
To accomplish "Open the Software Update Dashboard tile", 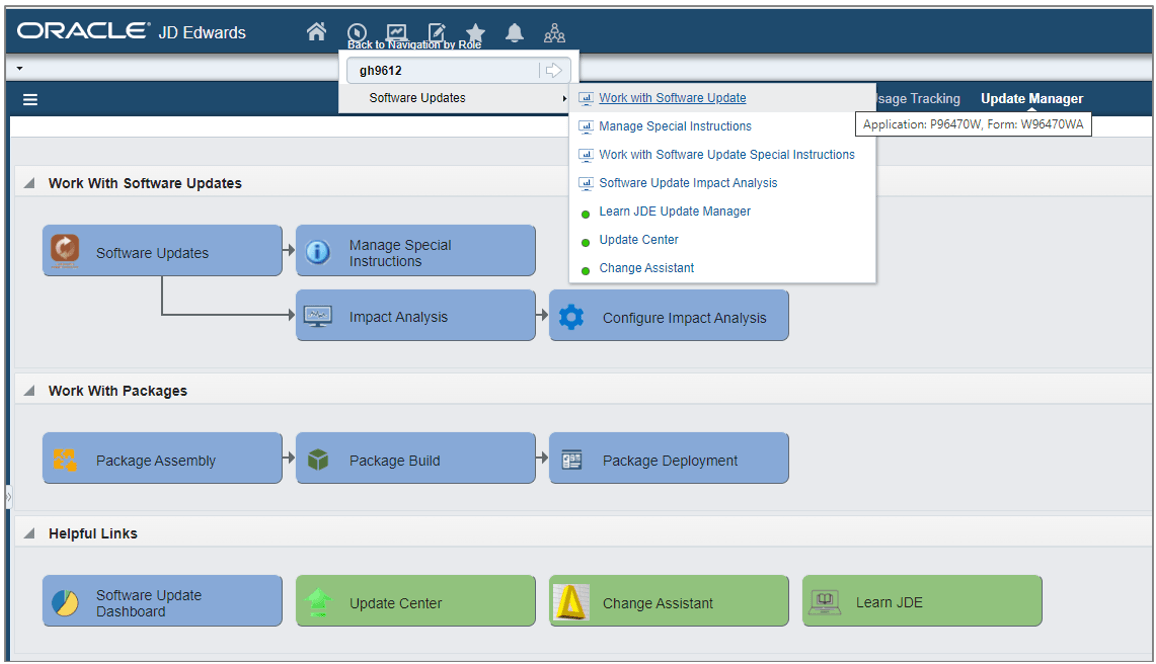I will pos(162,601).
